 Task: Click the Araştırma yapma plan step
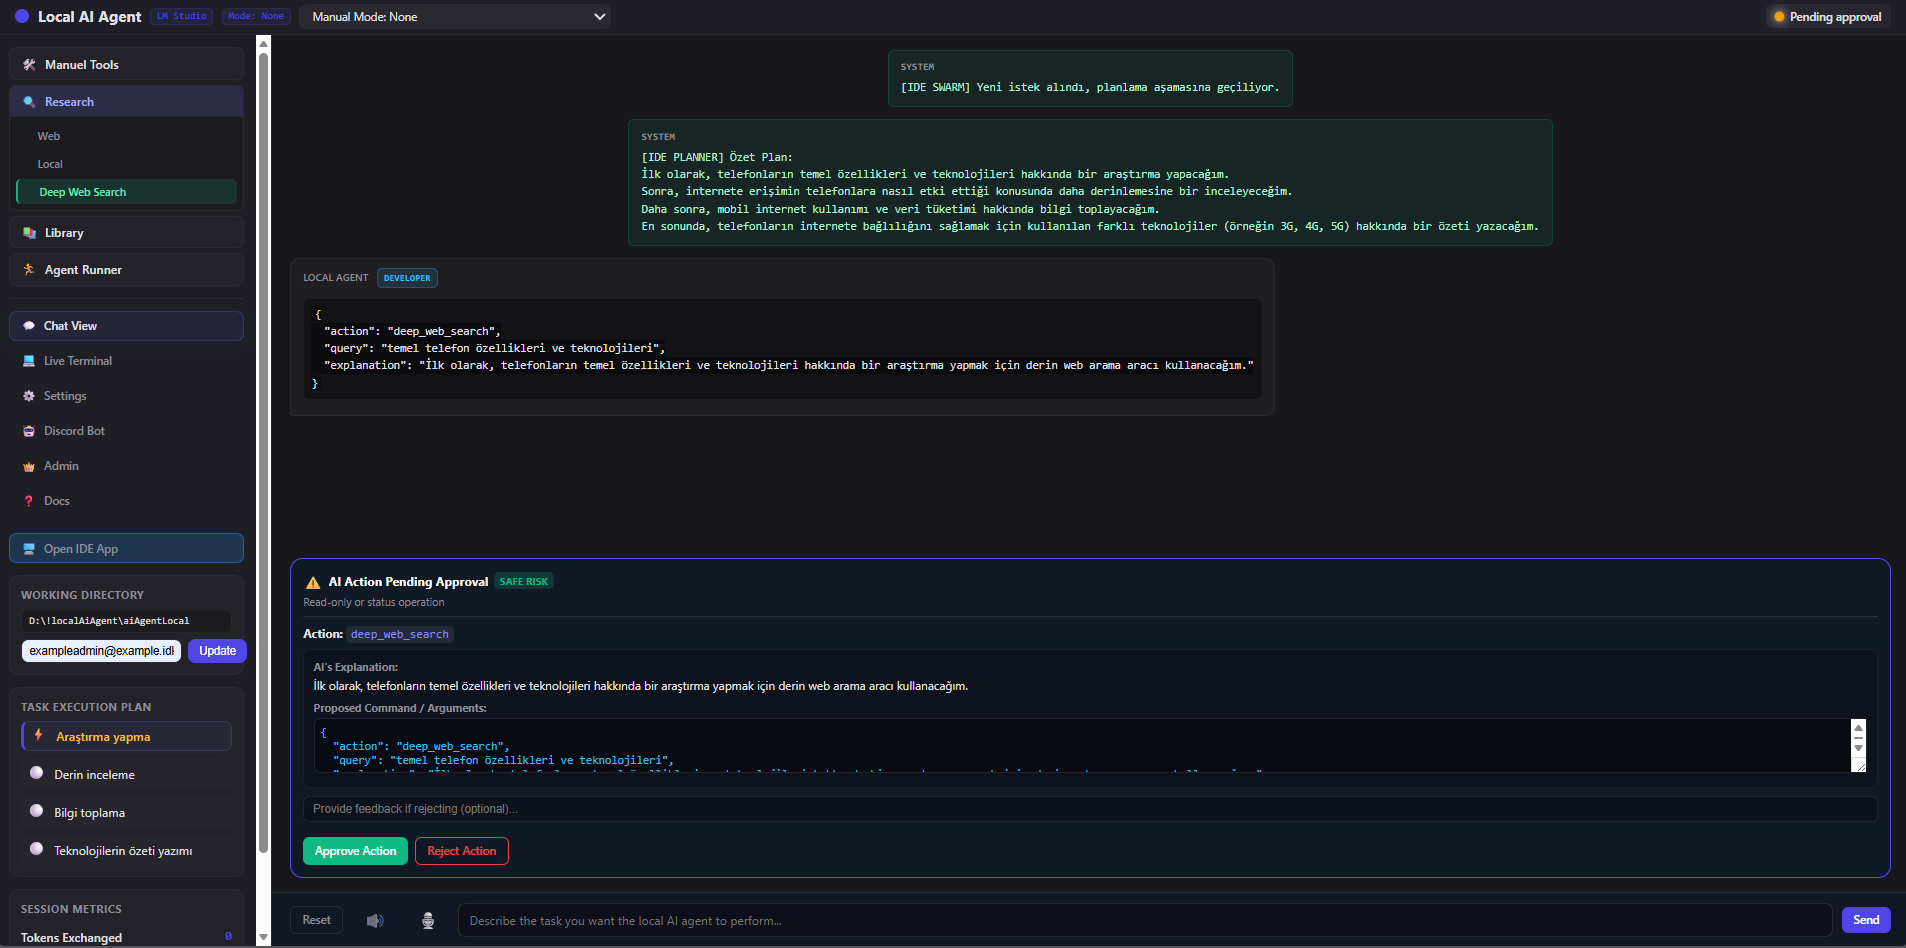127,737
